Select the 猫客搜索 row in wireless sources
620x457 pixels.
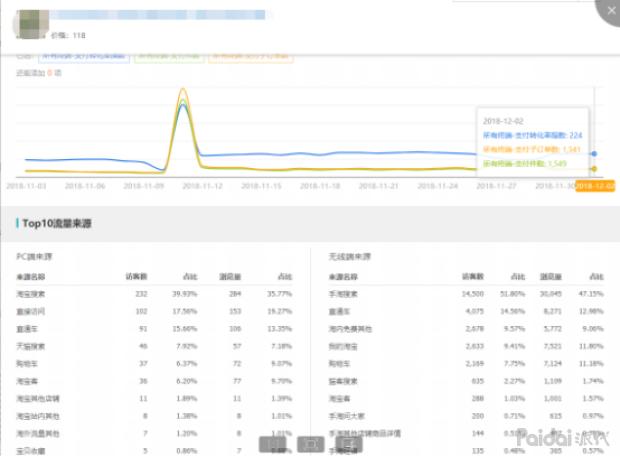pos(466,381)
